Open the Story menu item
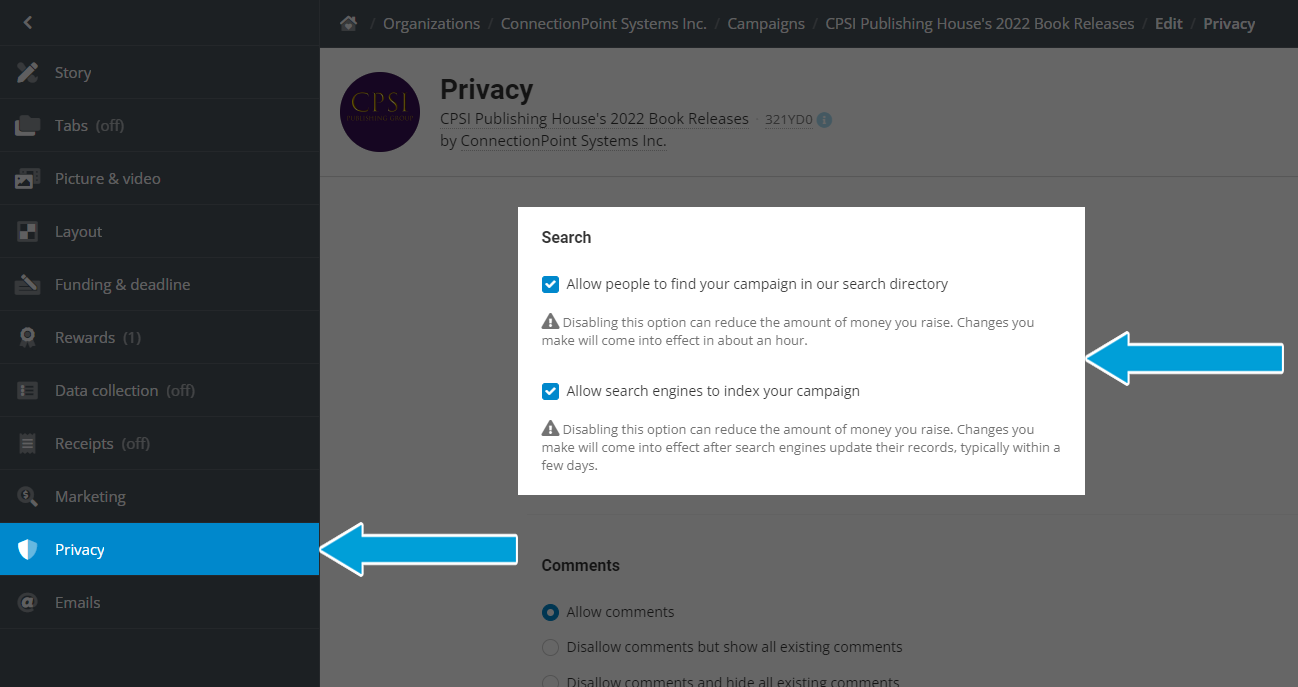The width and height of the screenshot is (1298, 687). [x=160, y=72]
